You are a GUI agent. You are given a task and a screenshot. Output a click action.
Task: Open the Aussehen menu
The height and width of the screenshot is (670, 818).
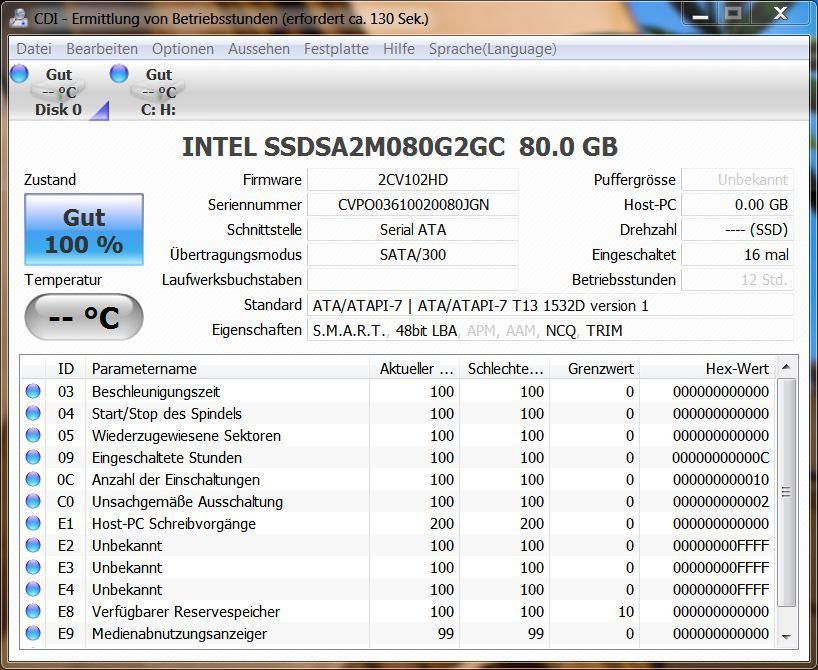click(259, 49)
